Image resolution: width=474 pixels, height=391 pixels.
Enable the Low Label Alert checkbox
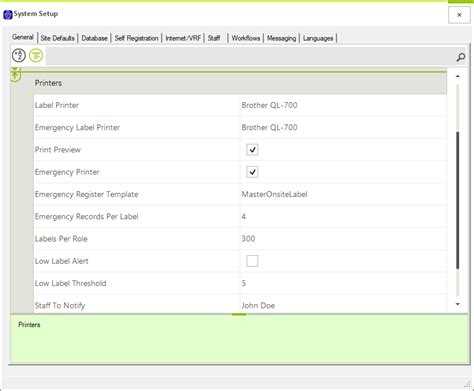252,261
